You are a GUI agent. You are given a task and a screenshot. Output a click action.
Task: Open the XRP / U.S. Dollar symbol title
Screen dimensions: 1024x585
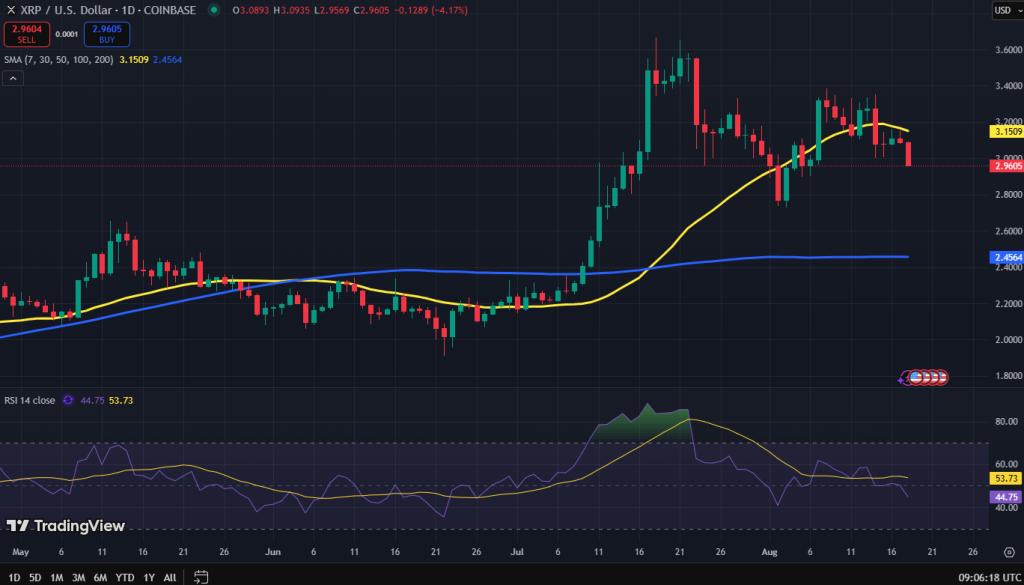[x=107, y=10]
